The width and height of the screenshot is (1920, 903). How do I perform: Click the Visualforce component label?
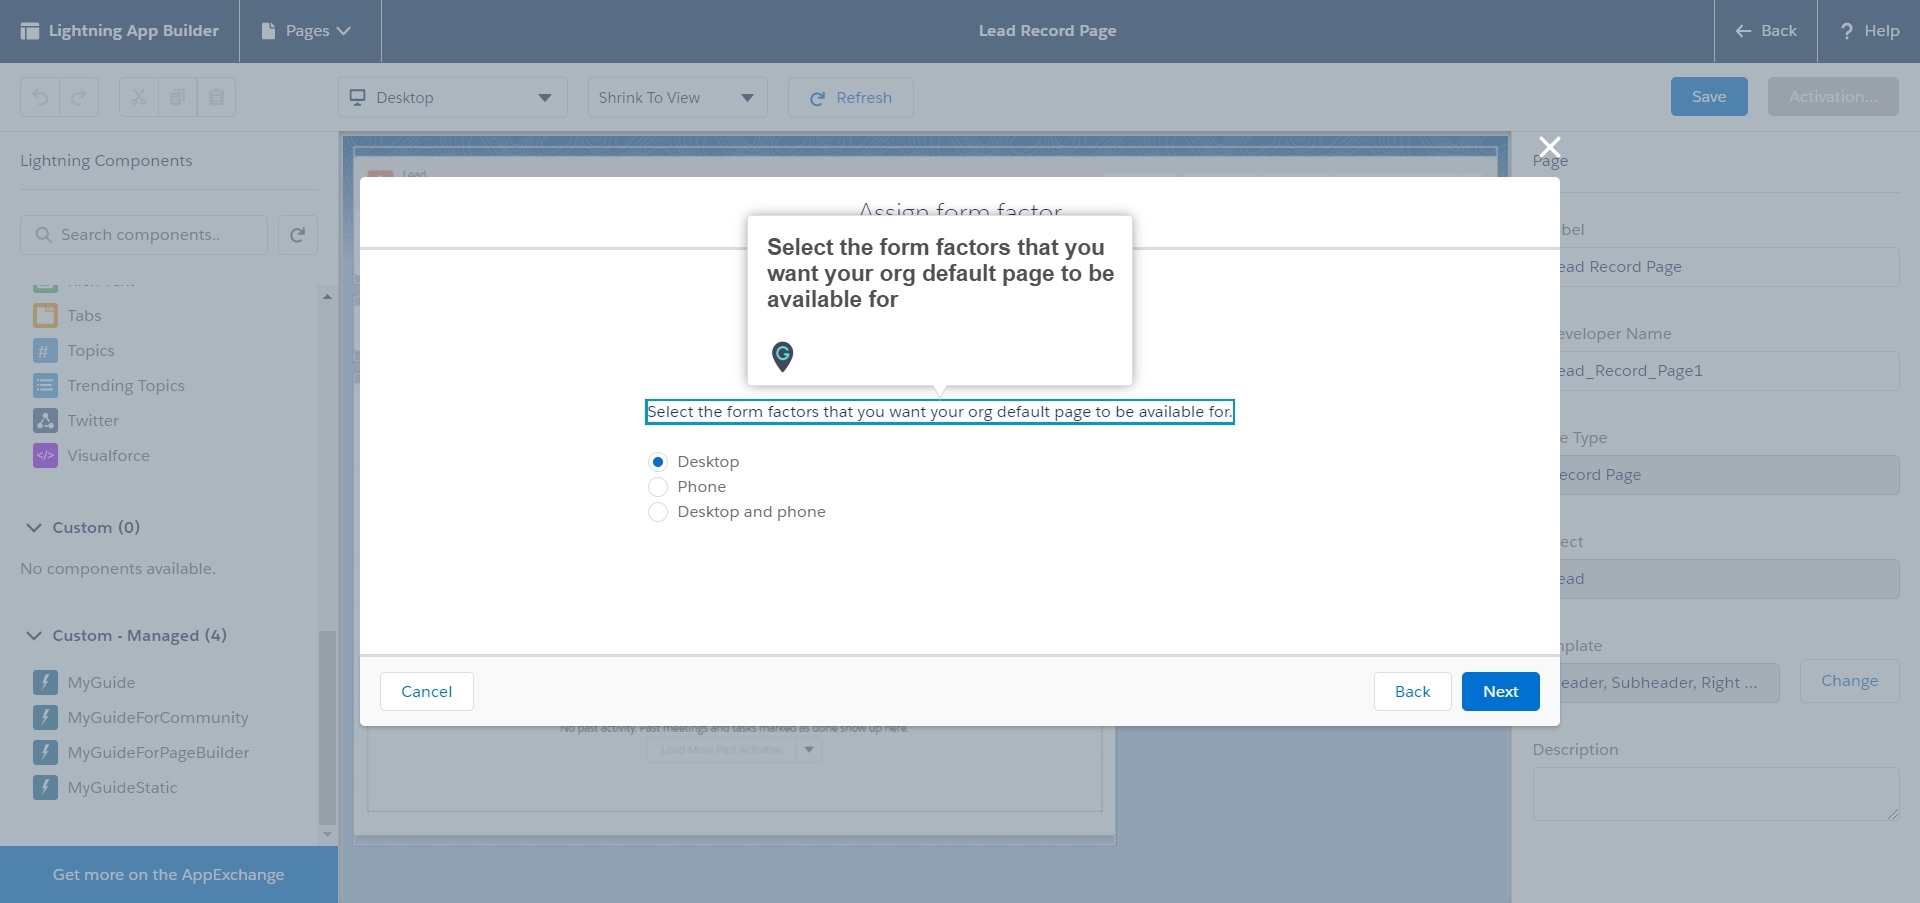(x=108, y=456)
